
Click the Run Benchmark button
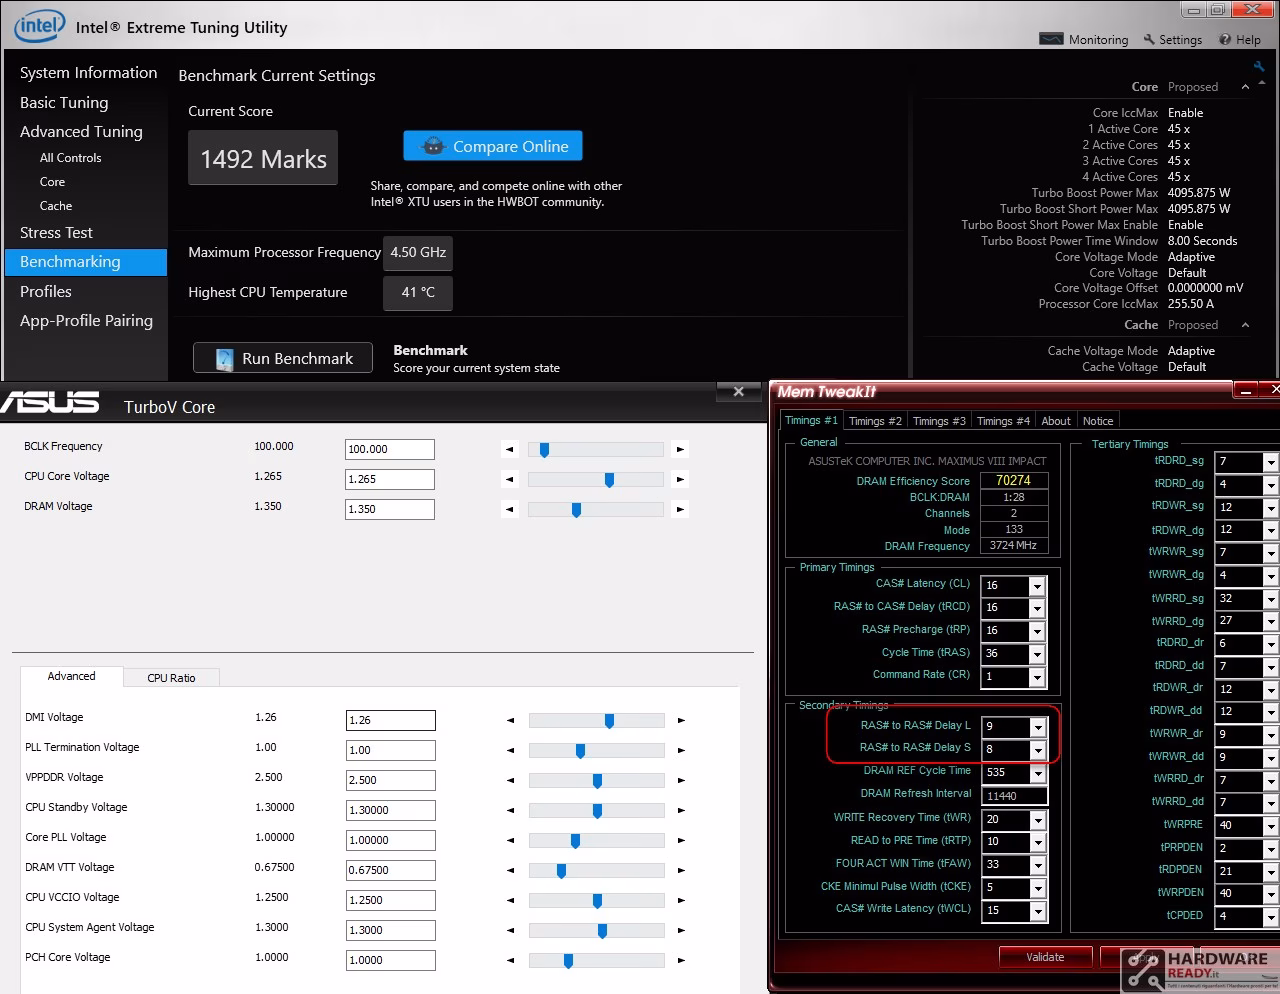pos(283,358)
